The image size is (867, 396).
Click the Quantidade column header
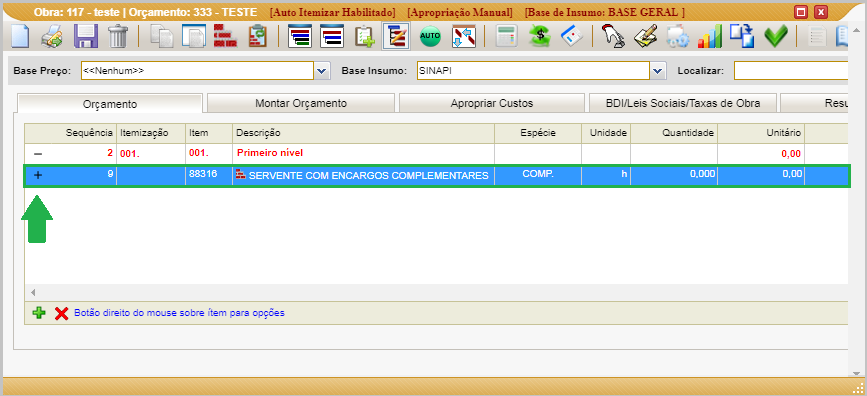[x=674, y=133]
